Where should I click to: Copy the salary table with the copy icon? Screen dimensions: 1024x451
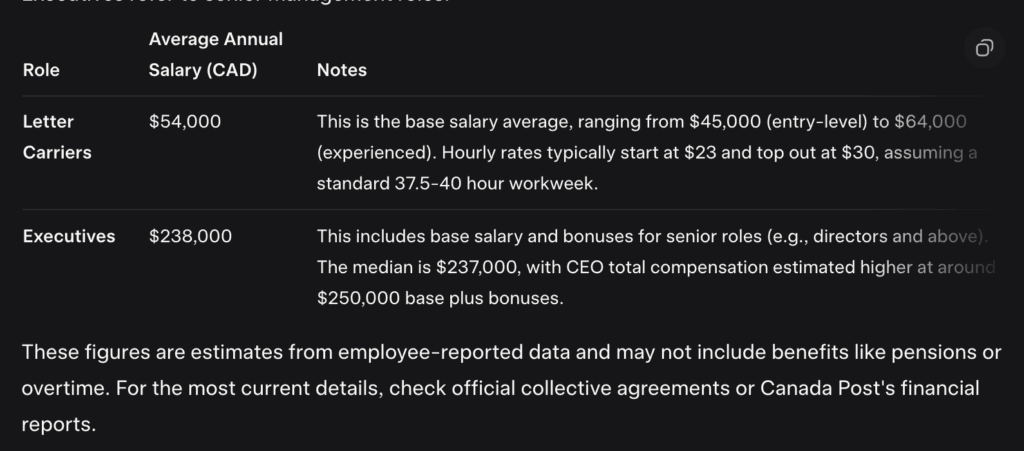(x=984, y=48)
